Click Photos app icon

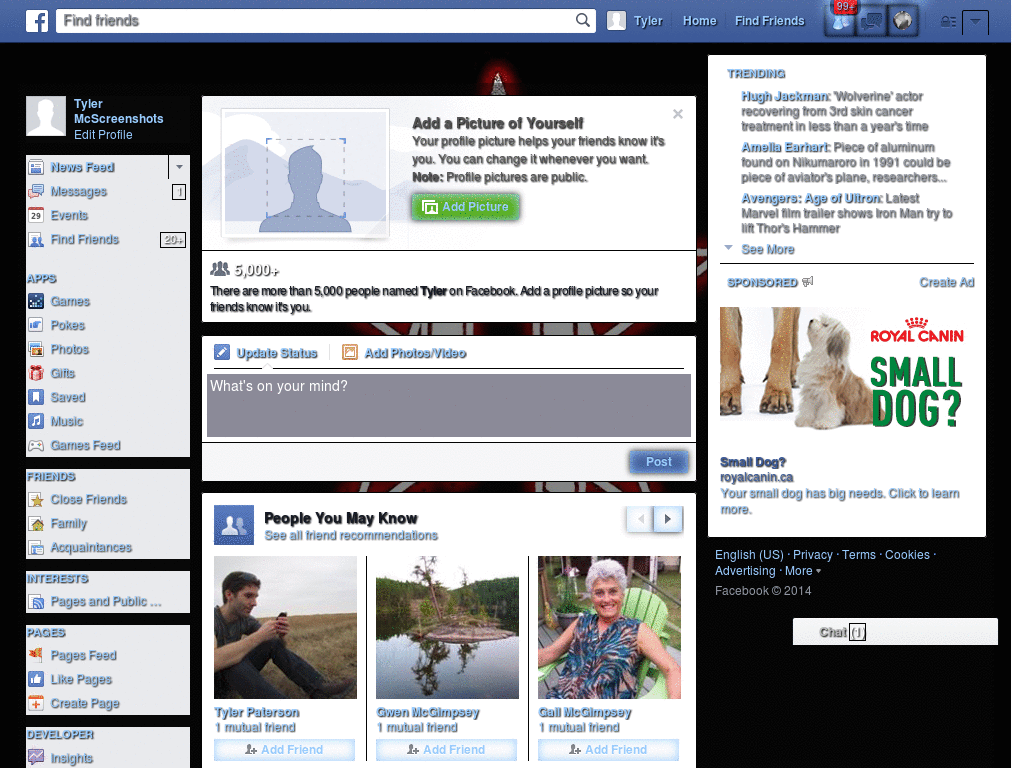click(36, 349)
